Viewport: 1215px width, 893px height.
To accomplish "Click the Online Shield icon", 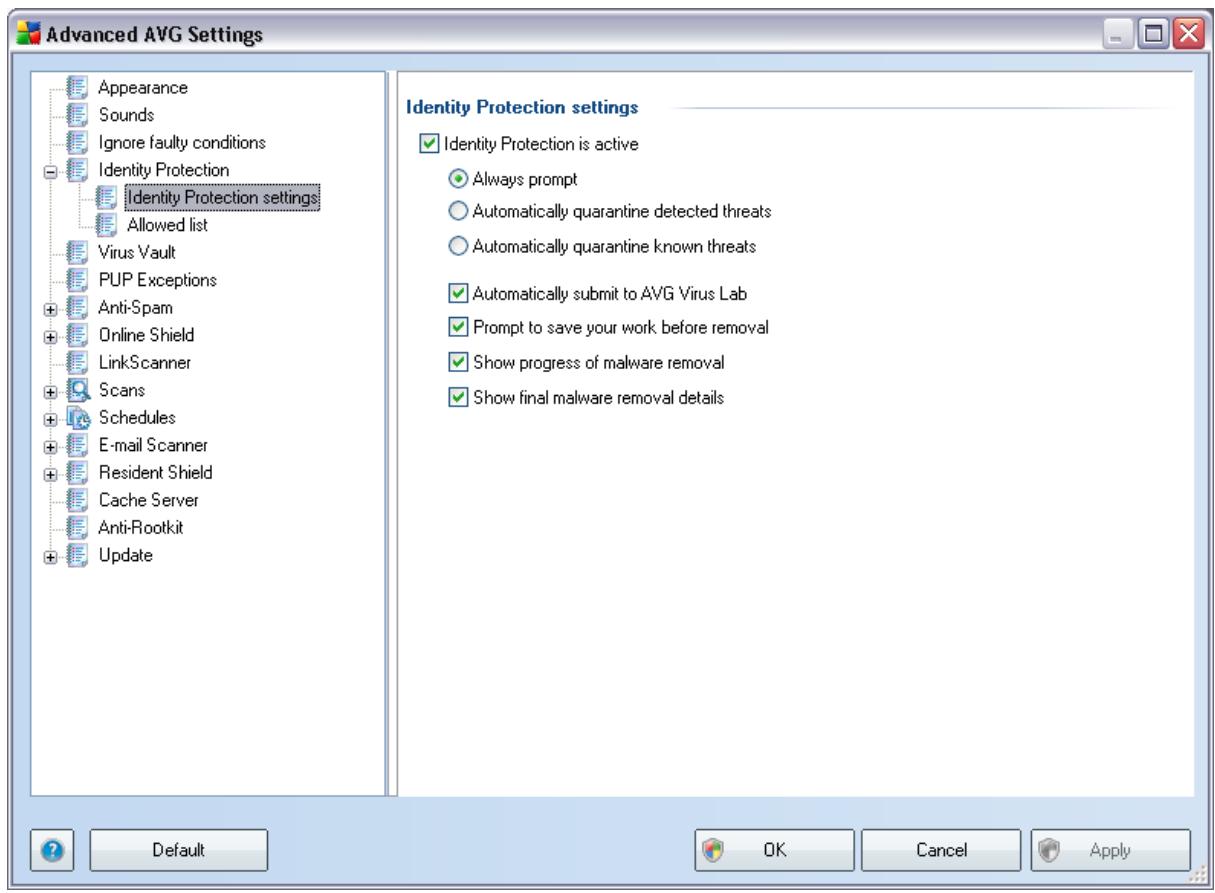I will 75,334.
